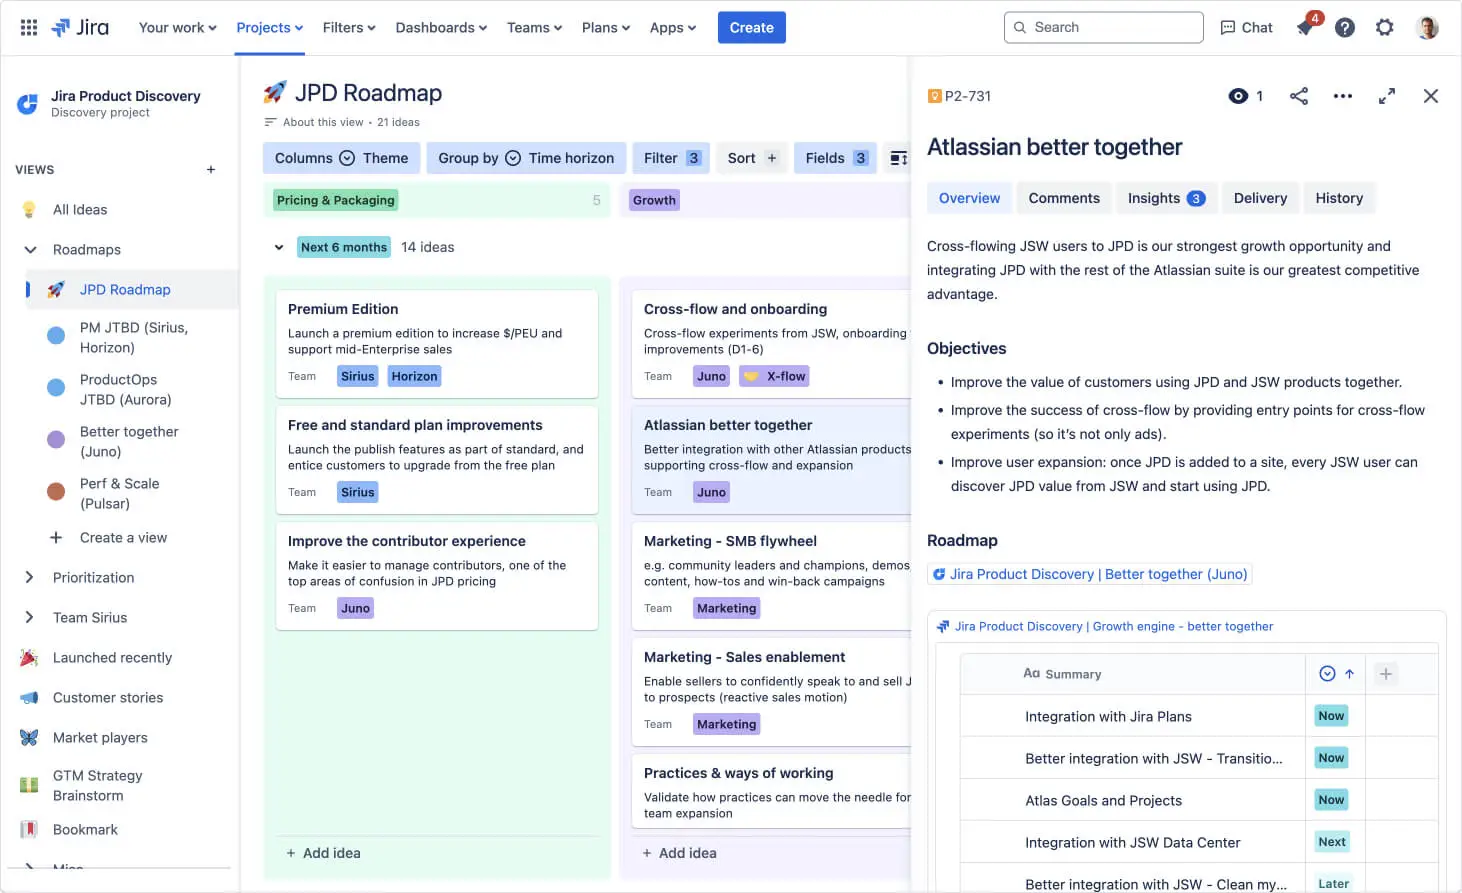The height and width of the screenshot is (893, 1462).
Task: Add a column with the plus icon
Action: coord(1386,674)
